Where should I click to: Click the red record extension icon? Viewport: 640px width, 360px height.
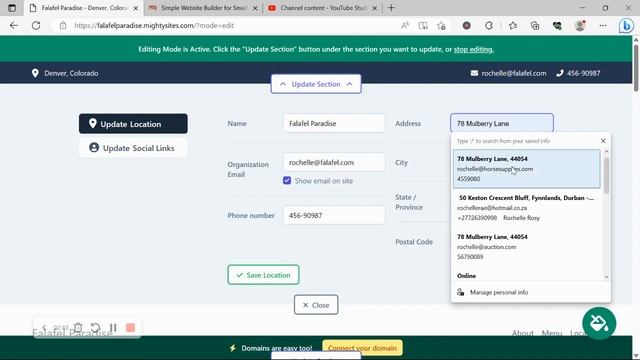pos(467,25)
